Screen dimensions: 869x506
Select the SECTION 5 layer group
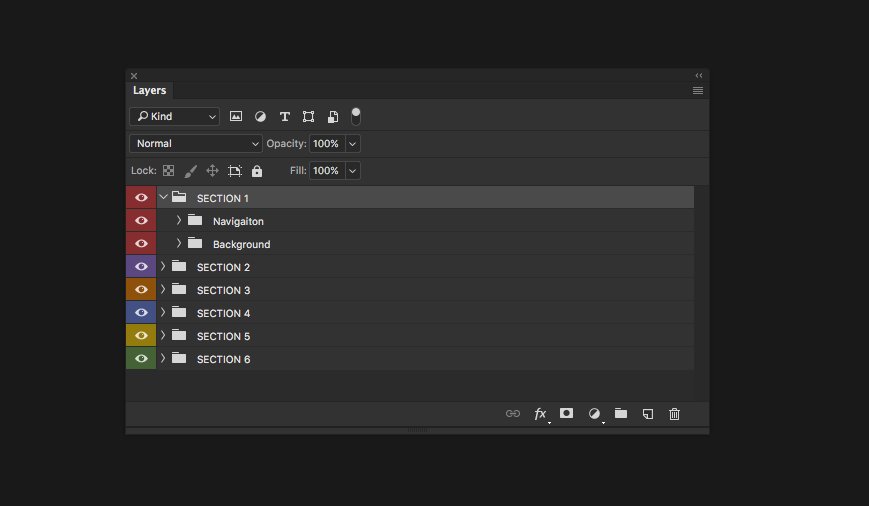pyautogui.click(x=425, y=336)
